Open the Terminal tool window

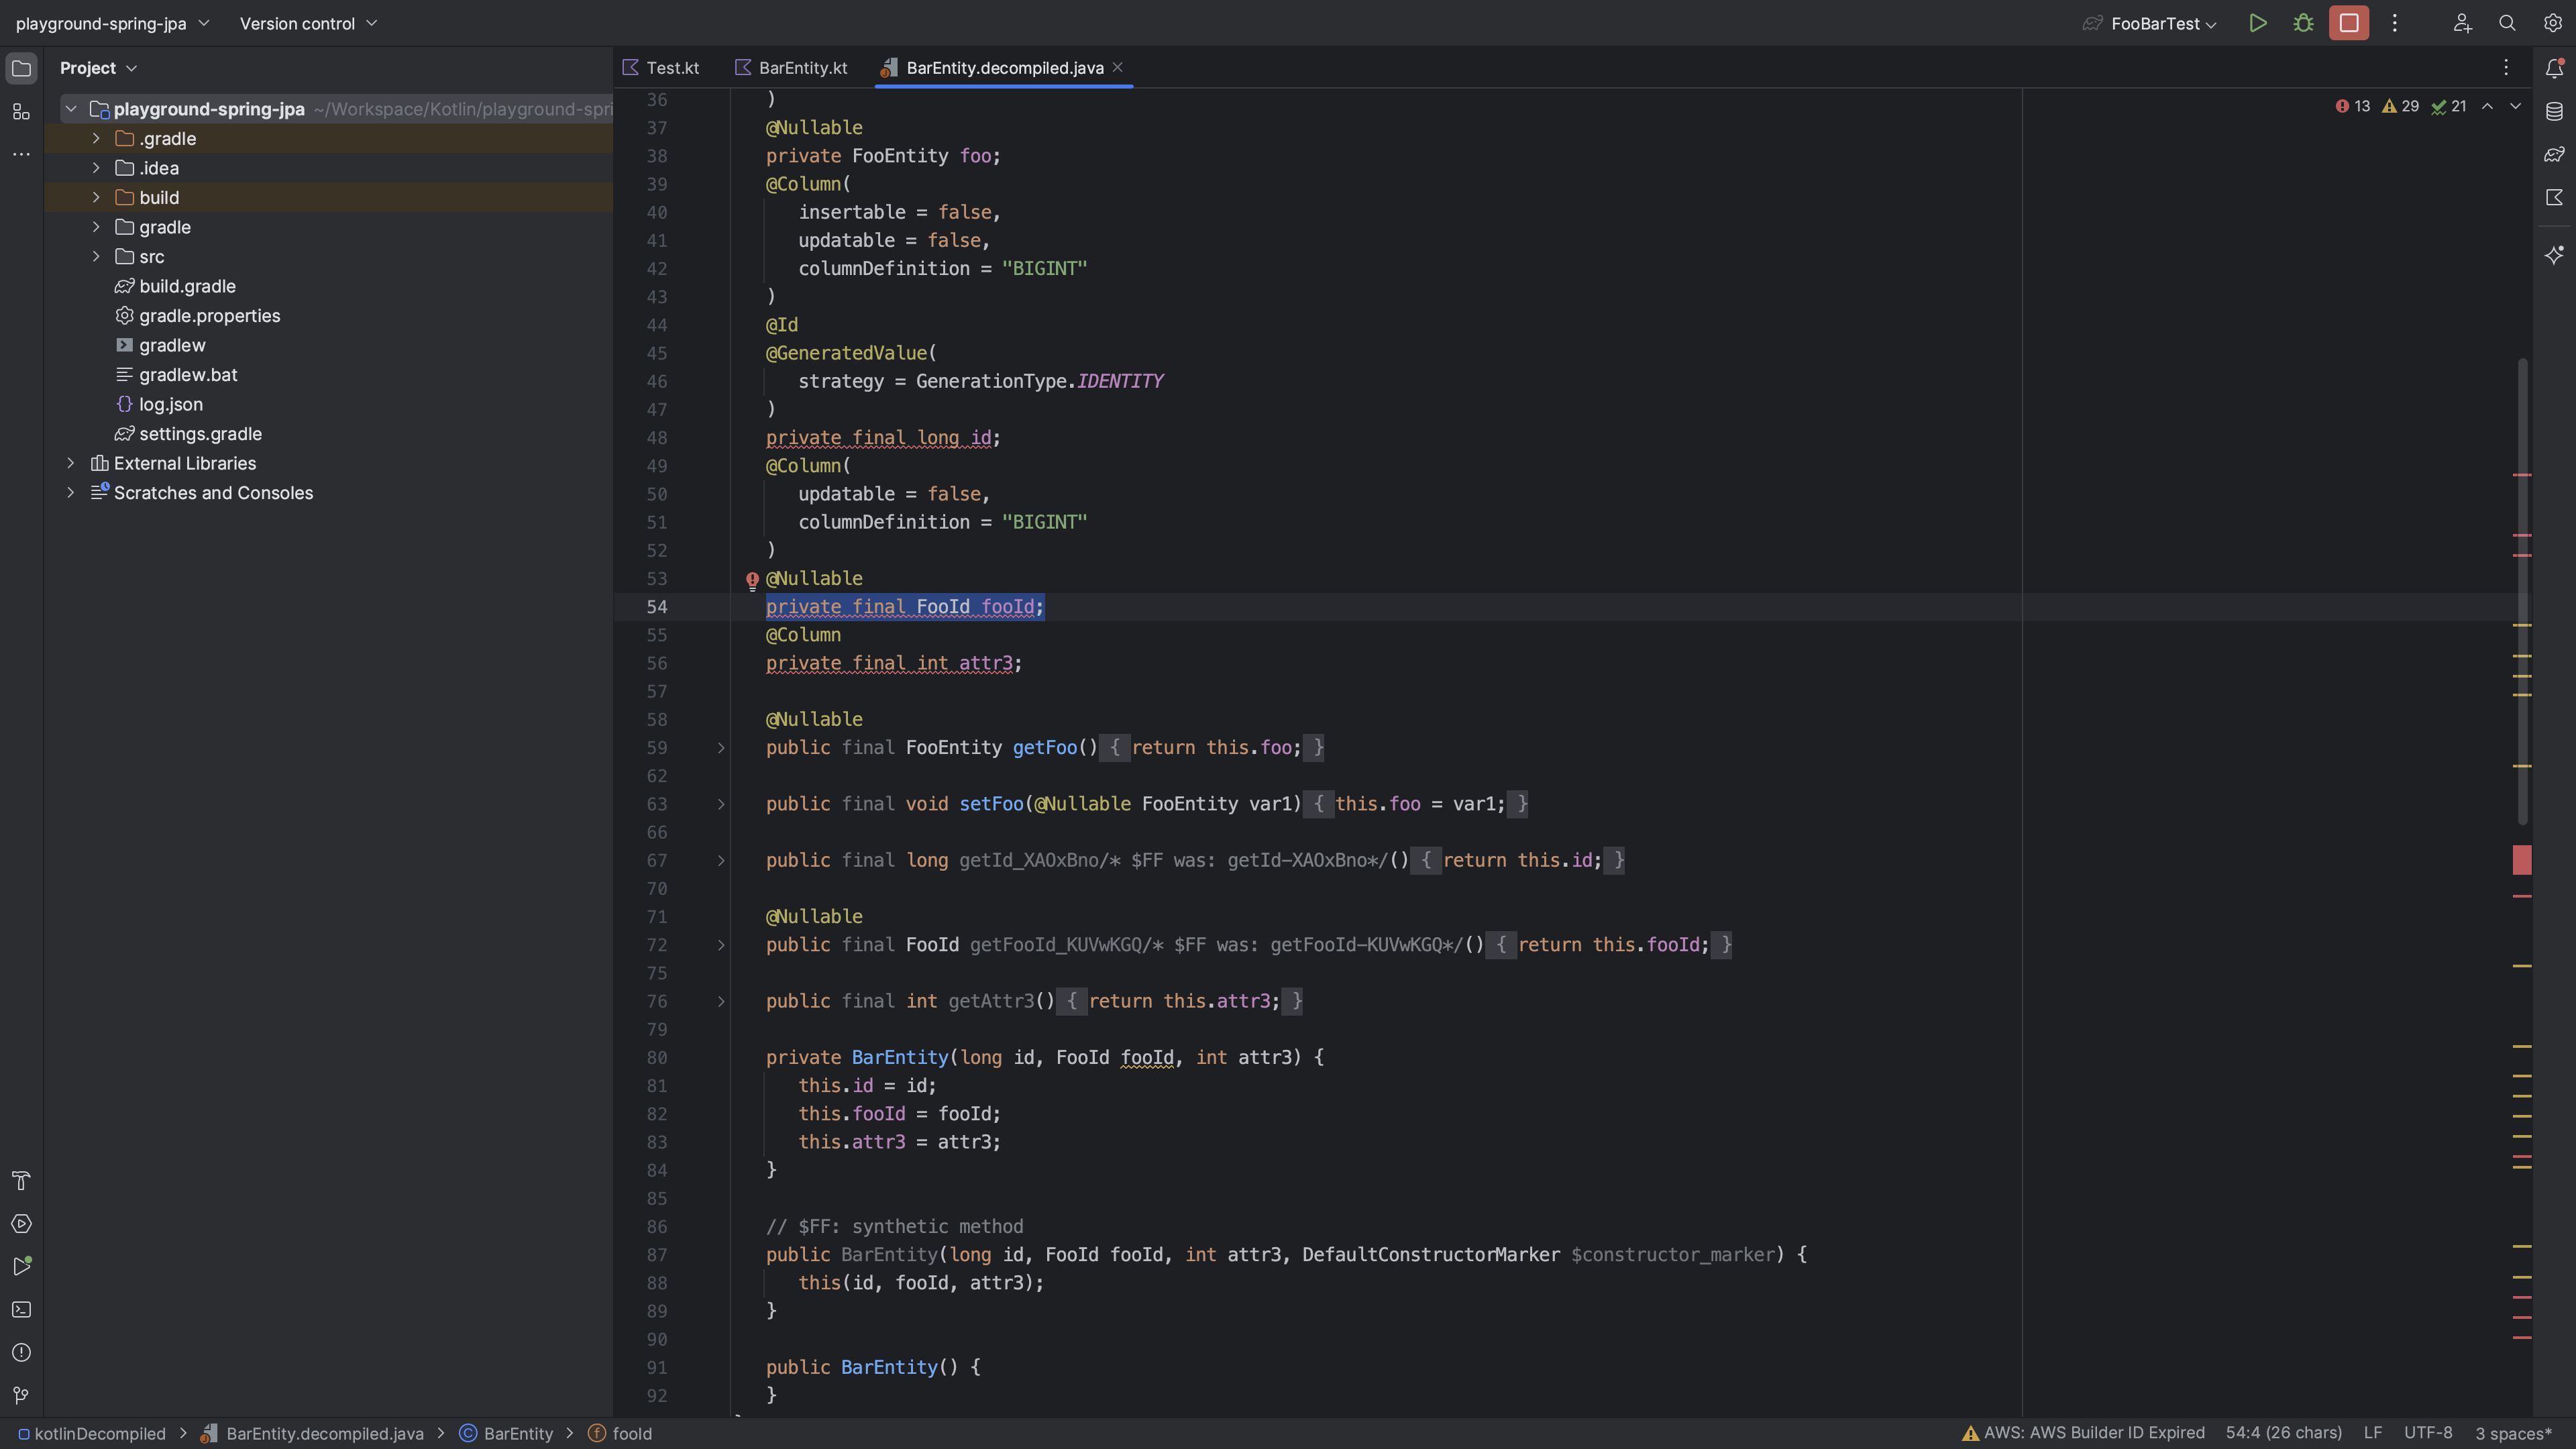[x=21, y=1309]
